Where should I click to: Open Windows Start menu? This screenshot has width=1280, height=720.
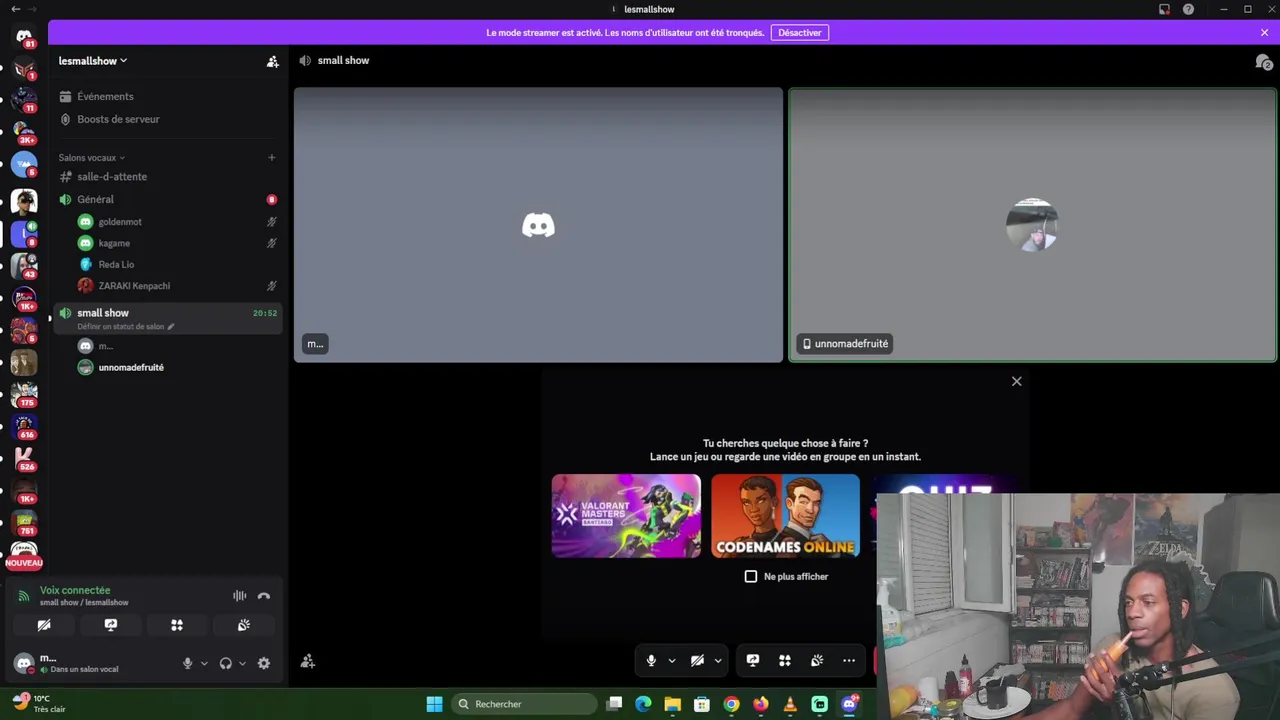(434, 704)
